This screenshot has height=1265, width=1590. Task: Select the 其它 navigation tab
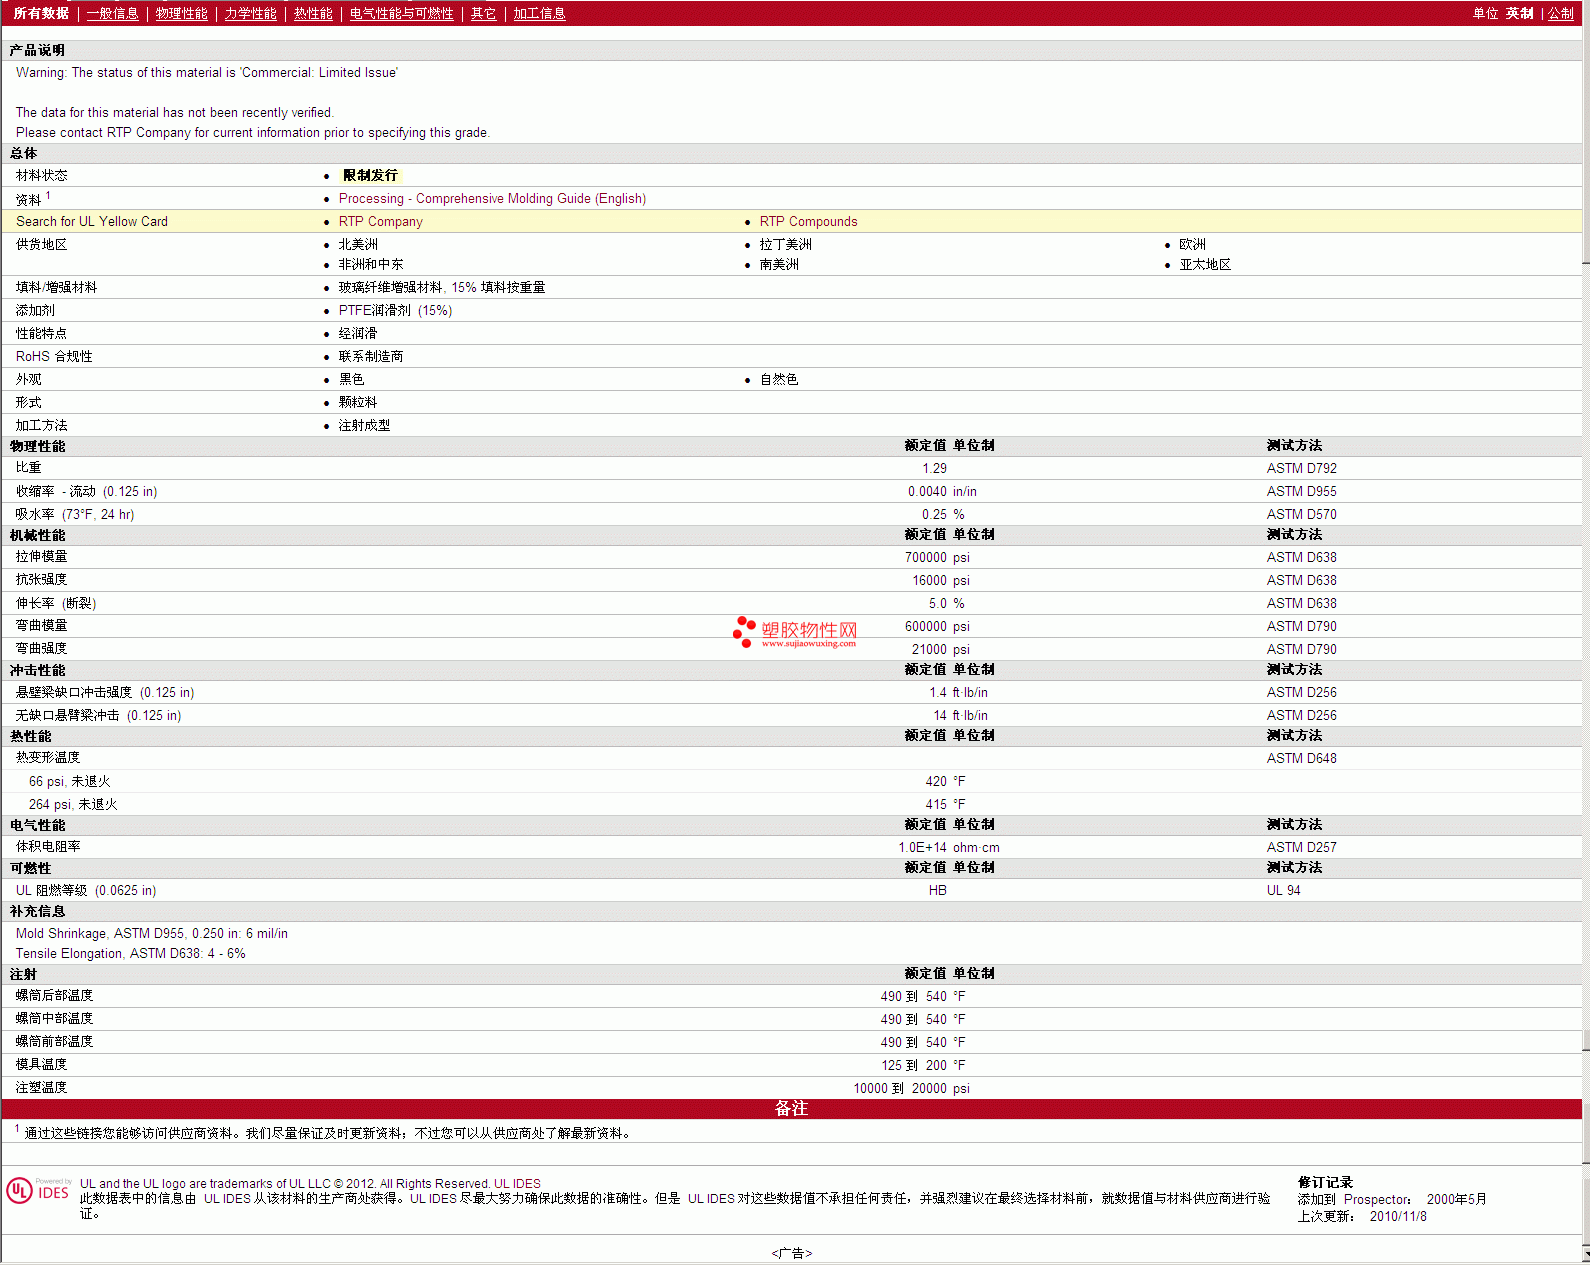click(x=483, y=14)
